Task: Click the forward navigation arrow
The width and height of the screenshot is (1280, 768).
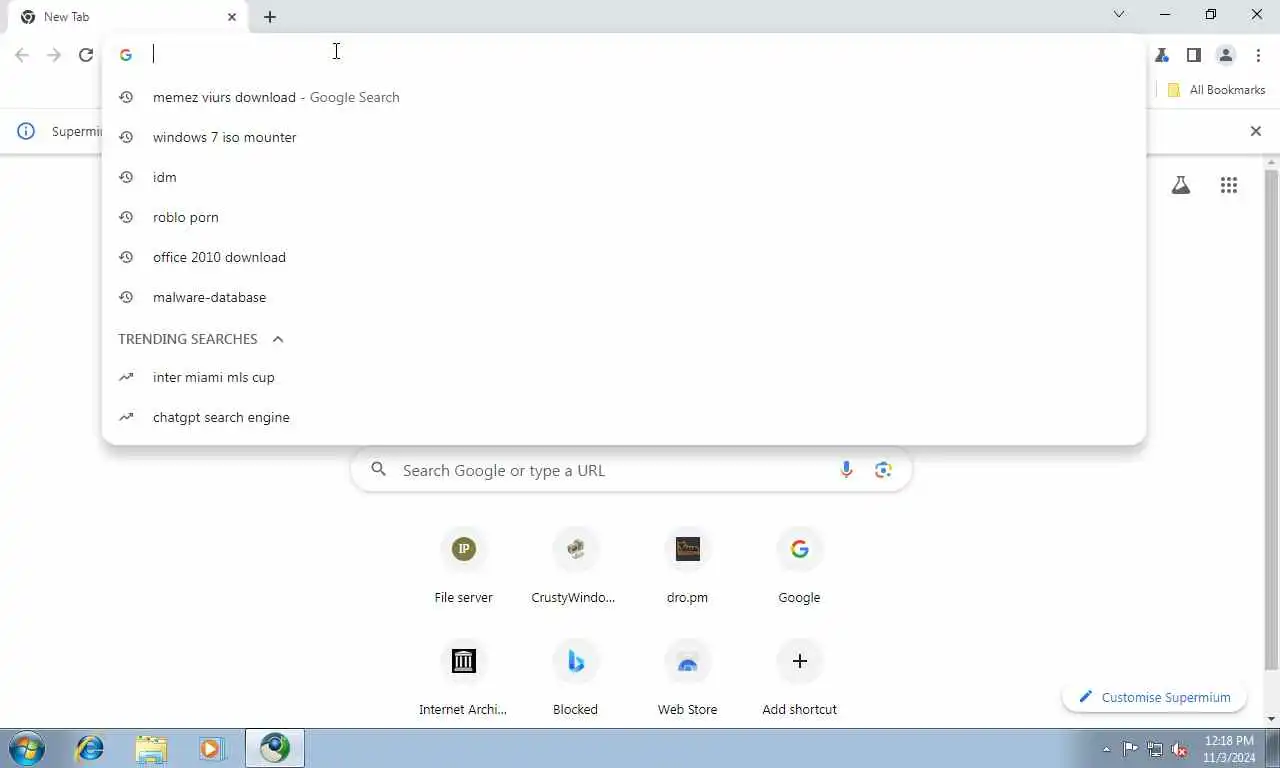Action: (54, 55)
